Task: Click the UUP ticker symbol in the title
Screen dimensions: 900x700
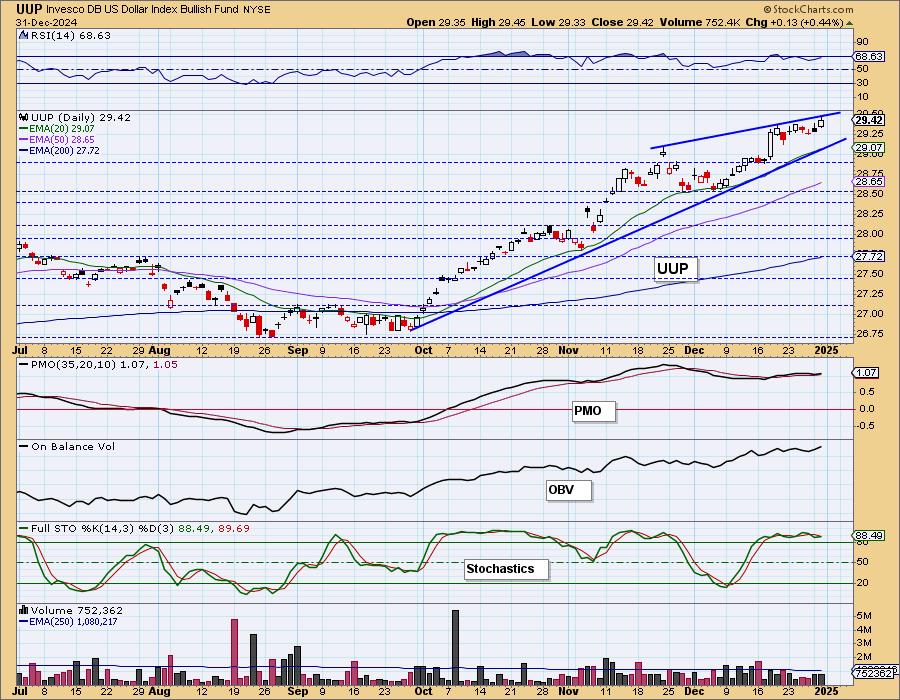Action: 29,9
